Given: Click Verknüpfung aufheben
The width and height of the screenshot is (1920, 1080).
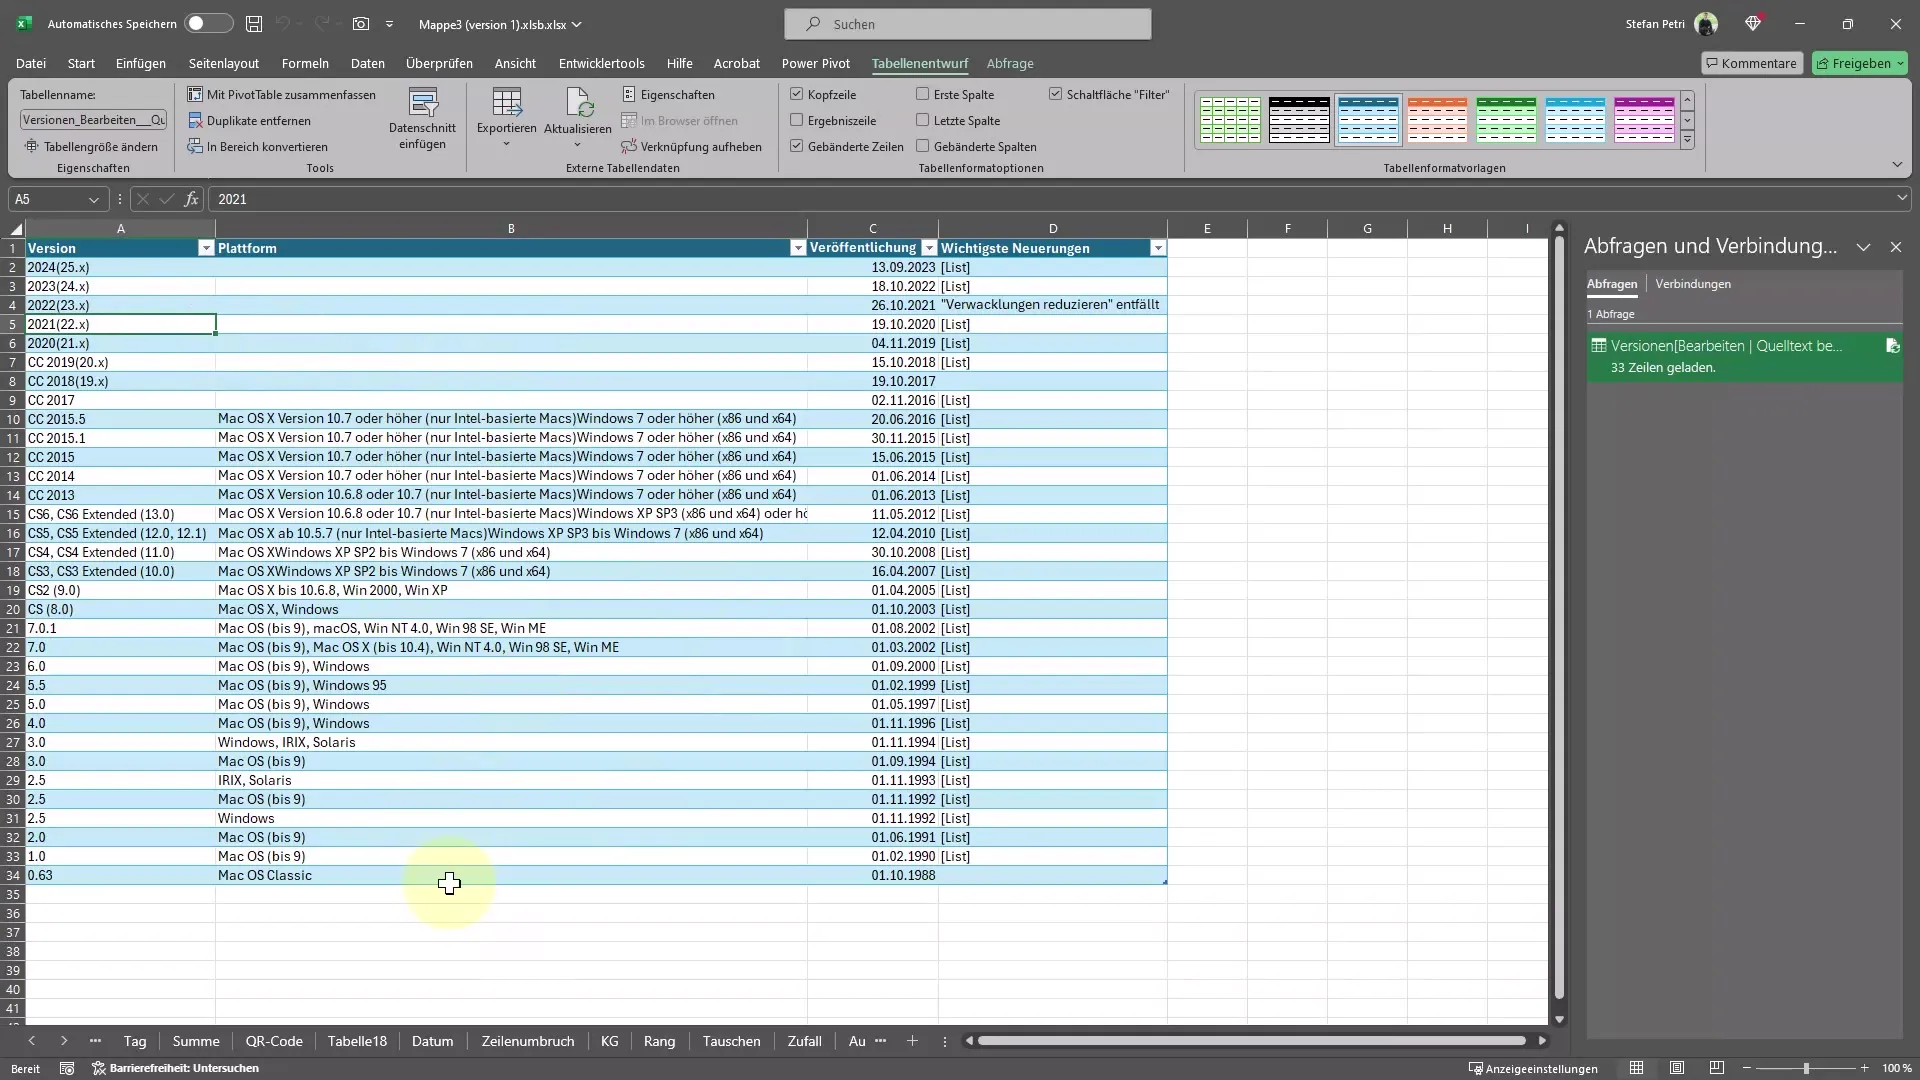Looking at the screenshot, I should point(691,146).
